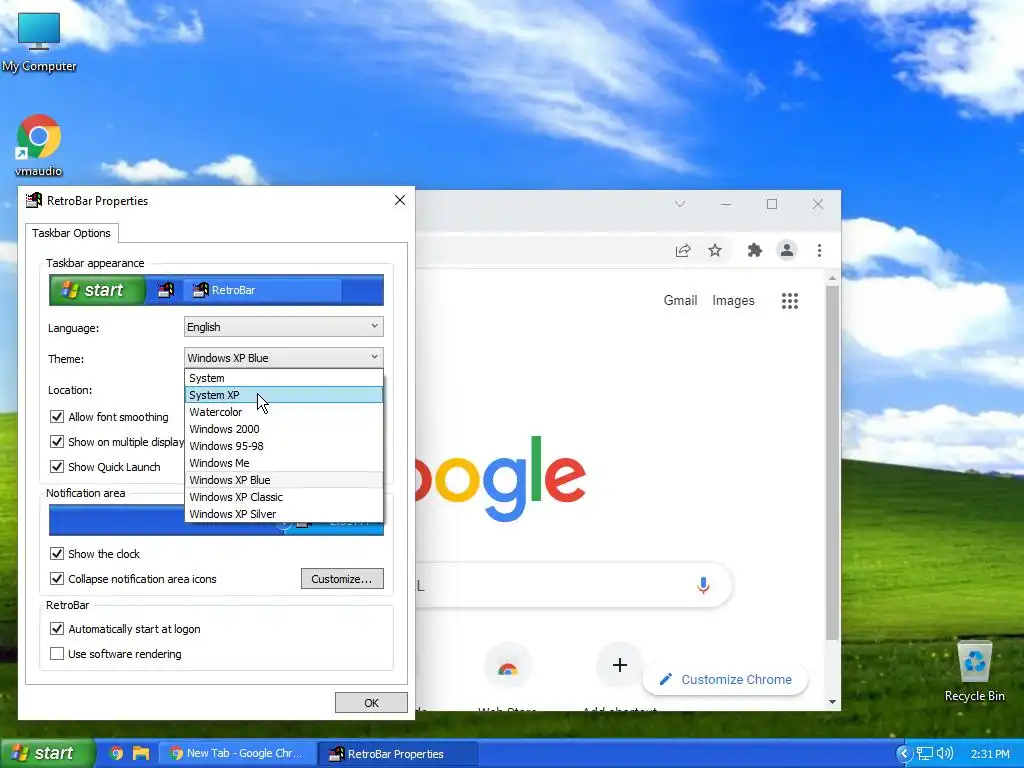Toggle Collapse notification area icons
The height and width of the screenshot is (768, 1024).
coord(57,579)
